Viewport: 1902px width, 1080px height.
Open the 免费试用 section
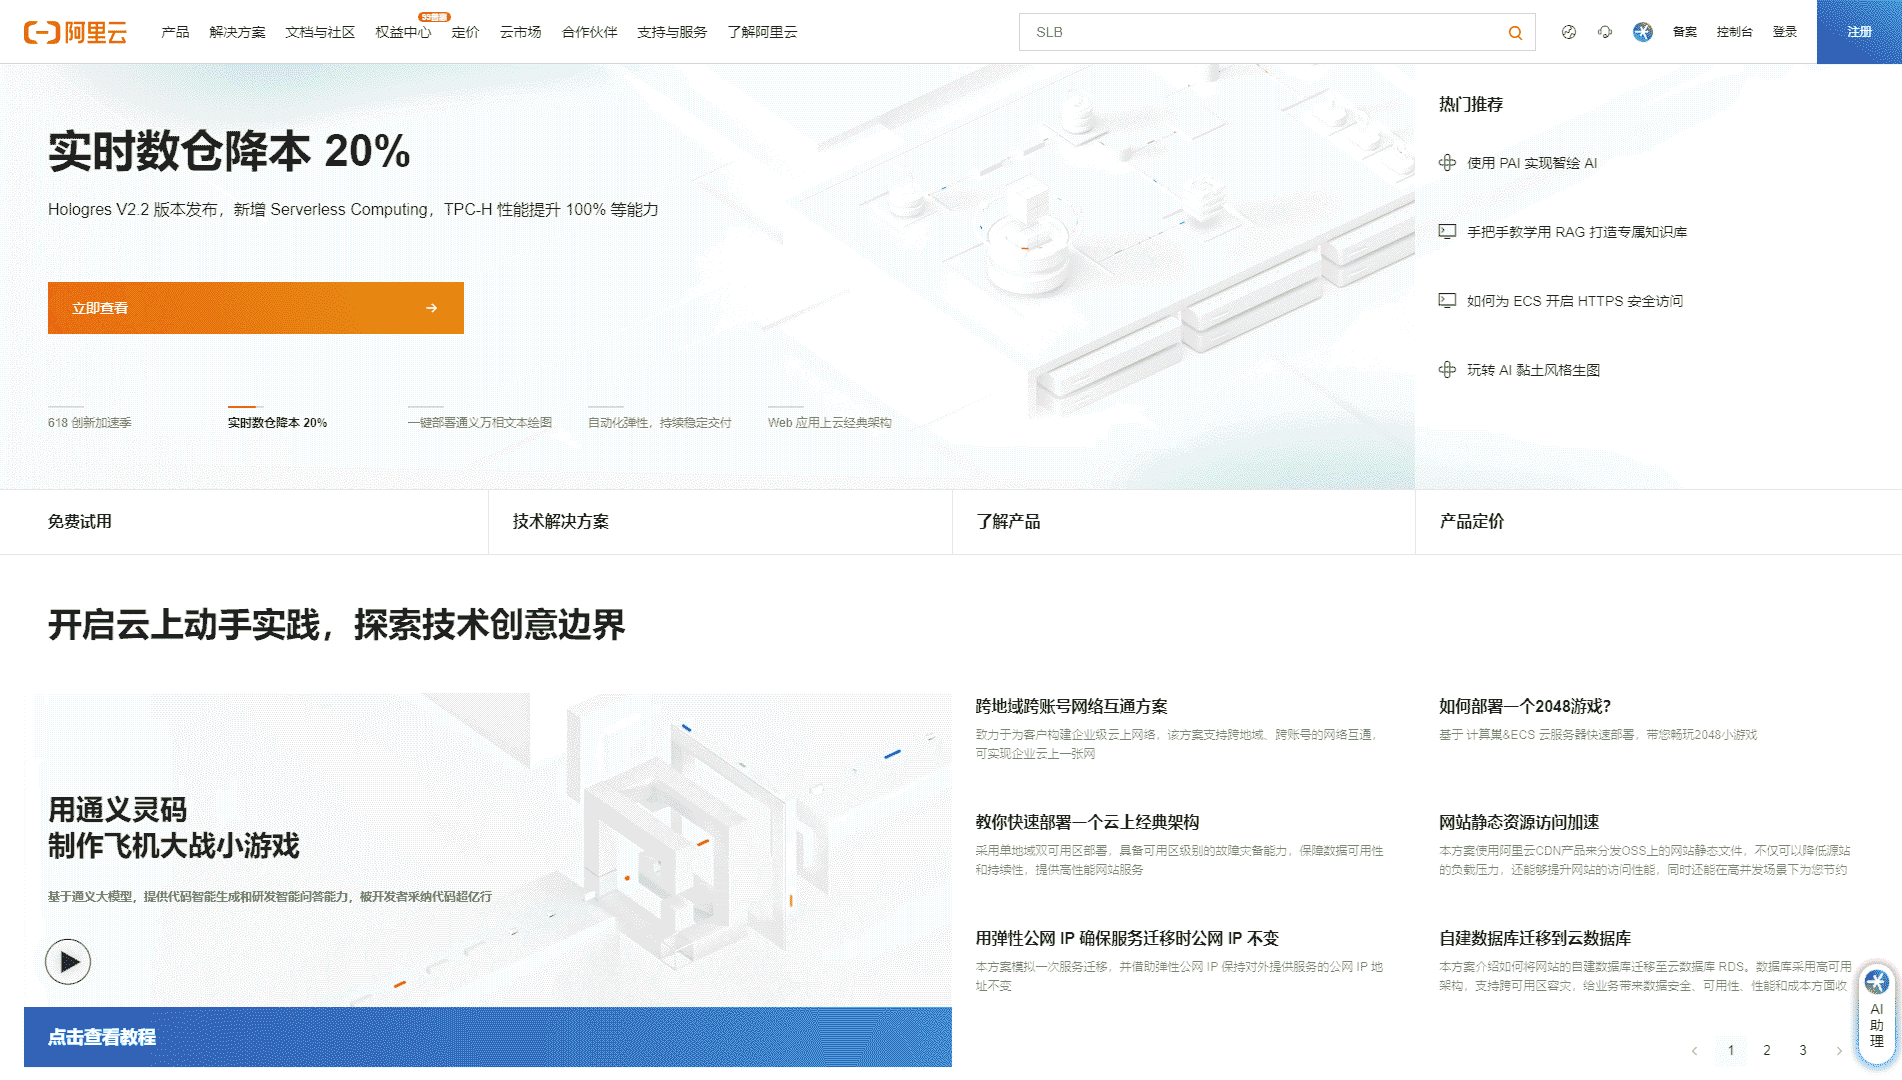coord(244,522)
